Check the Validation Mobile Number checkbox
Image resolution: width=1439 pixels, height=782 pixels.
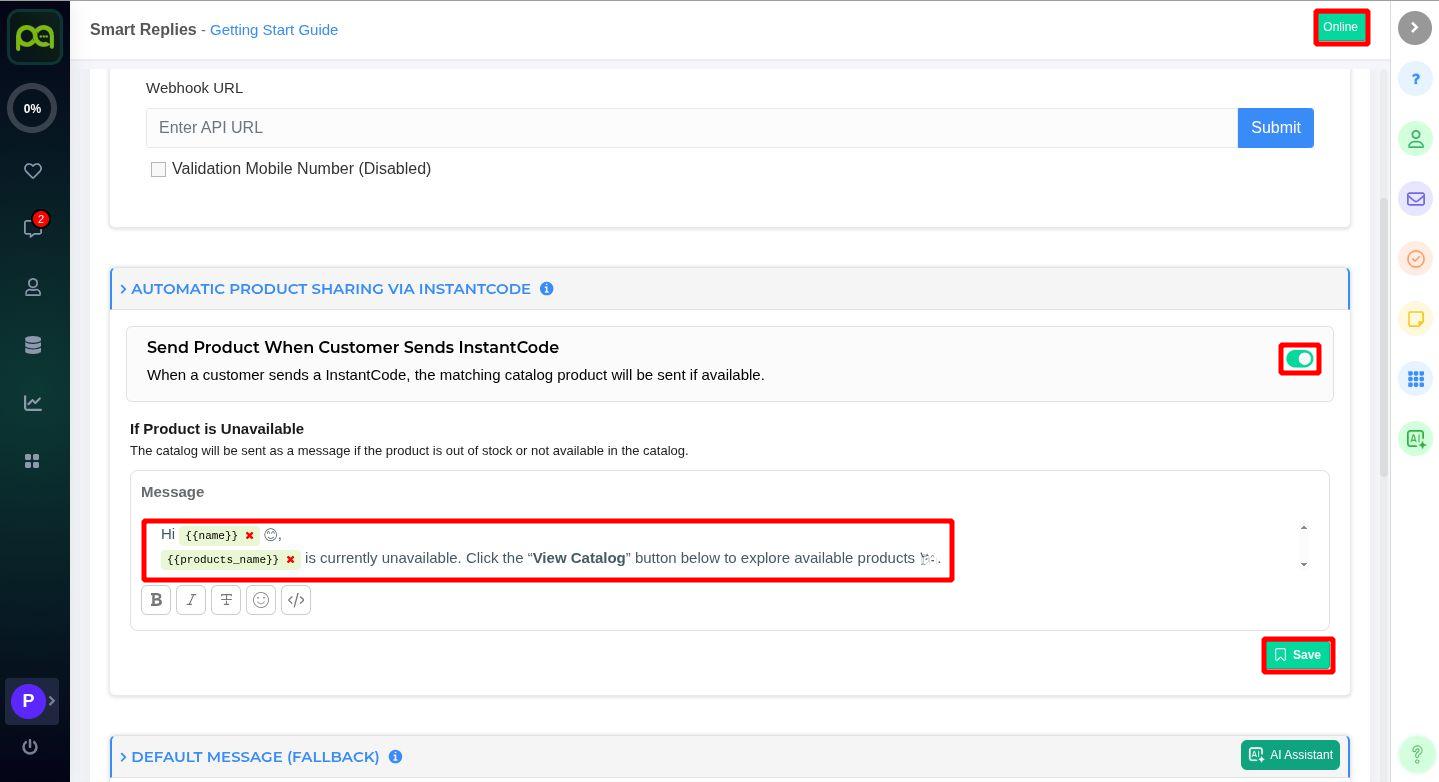click(x=158, y=170)
